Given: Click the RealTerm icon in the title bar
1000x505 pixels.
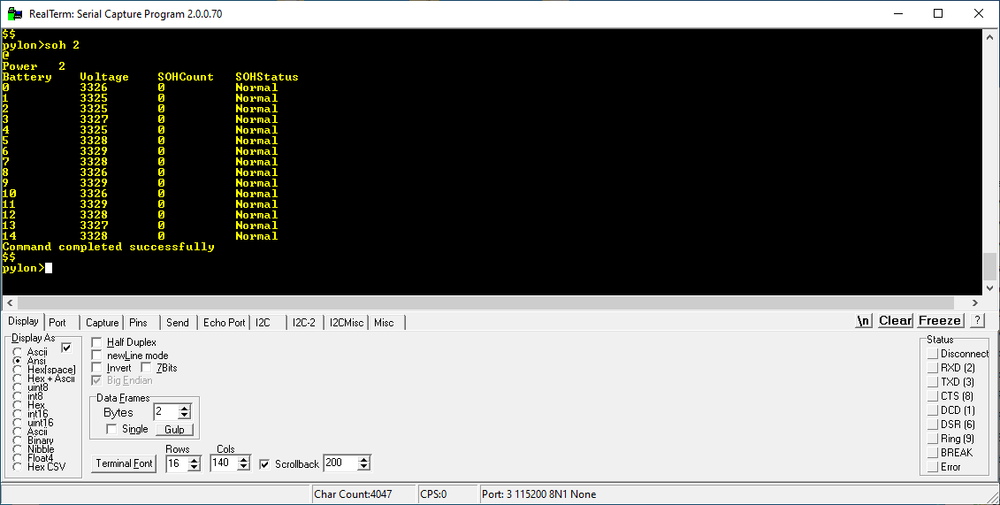Looking at the screenshot, I should [x=13, y=13].
